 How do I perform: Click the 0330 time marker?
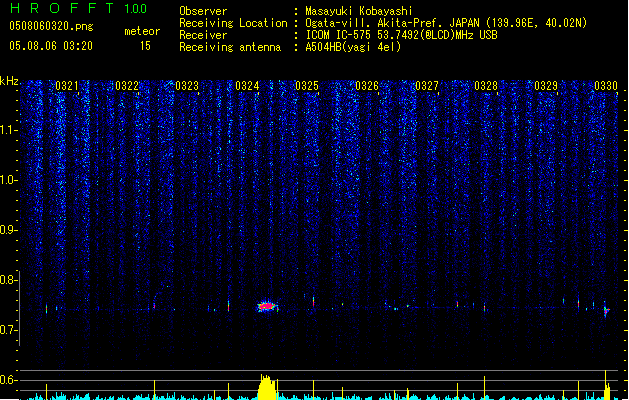[x=606, y=86]
